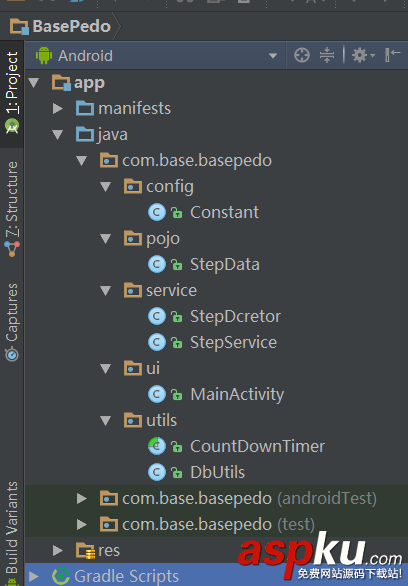Click the Android robot icon in view selector
This screenshot has height=586, width=408.
point(44,55)
